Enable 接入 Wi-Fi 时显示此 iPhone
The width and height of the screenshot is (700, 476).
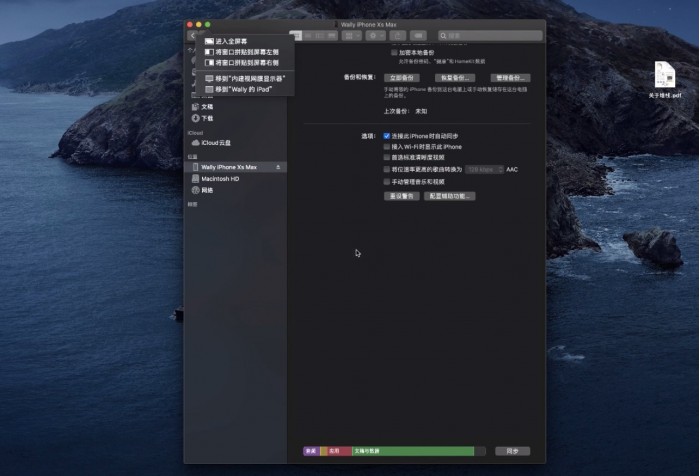coord(387,146)
